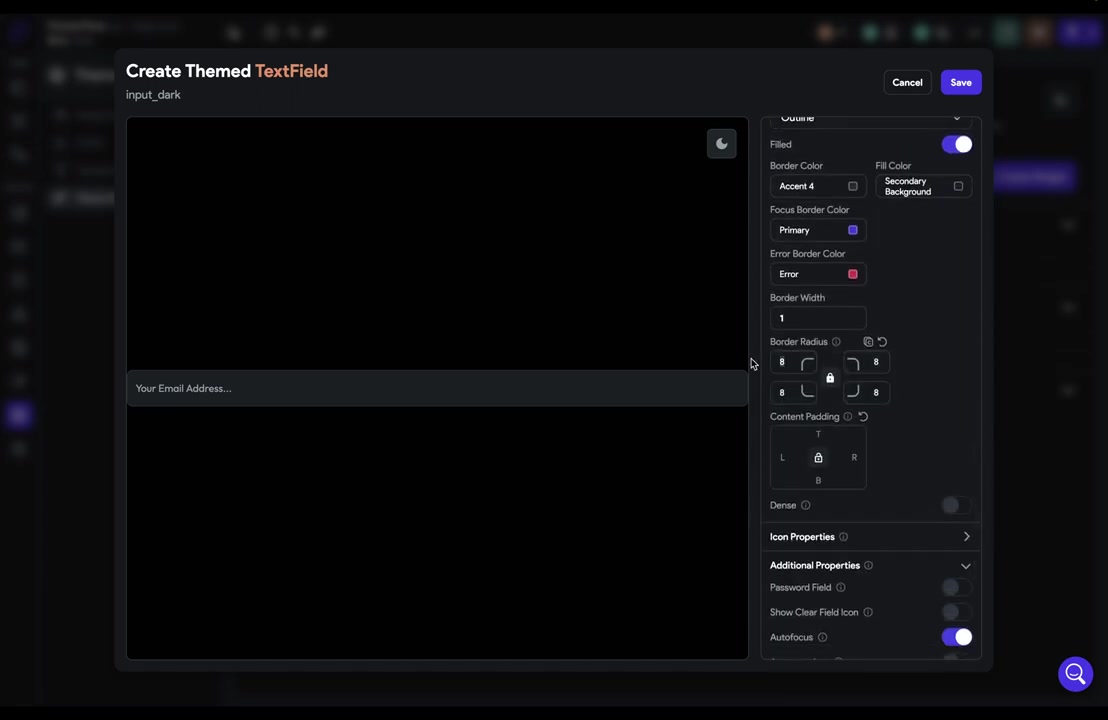Toggle dark mode preview moon icon

tap(721, 143)
